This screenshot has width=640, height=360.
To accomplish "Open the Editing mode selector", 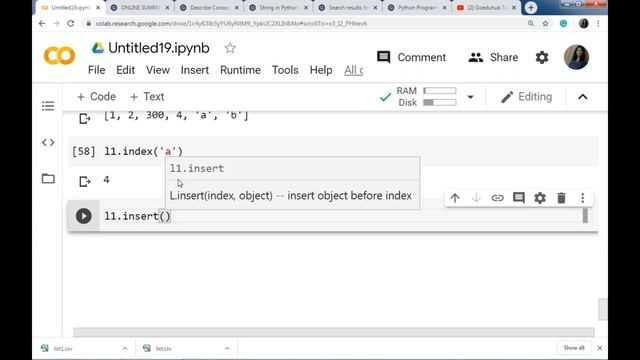I will 527,97.
